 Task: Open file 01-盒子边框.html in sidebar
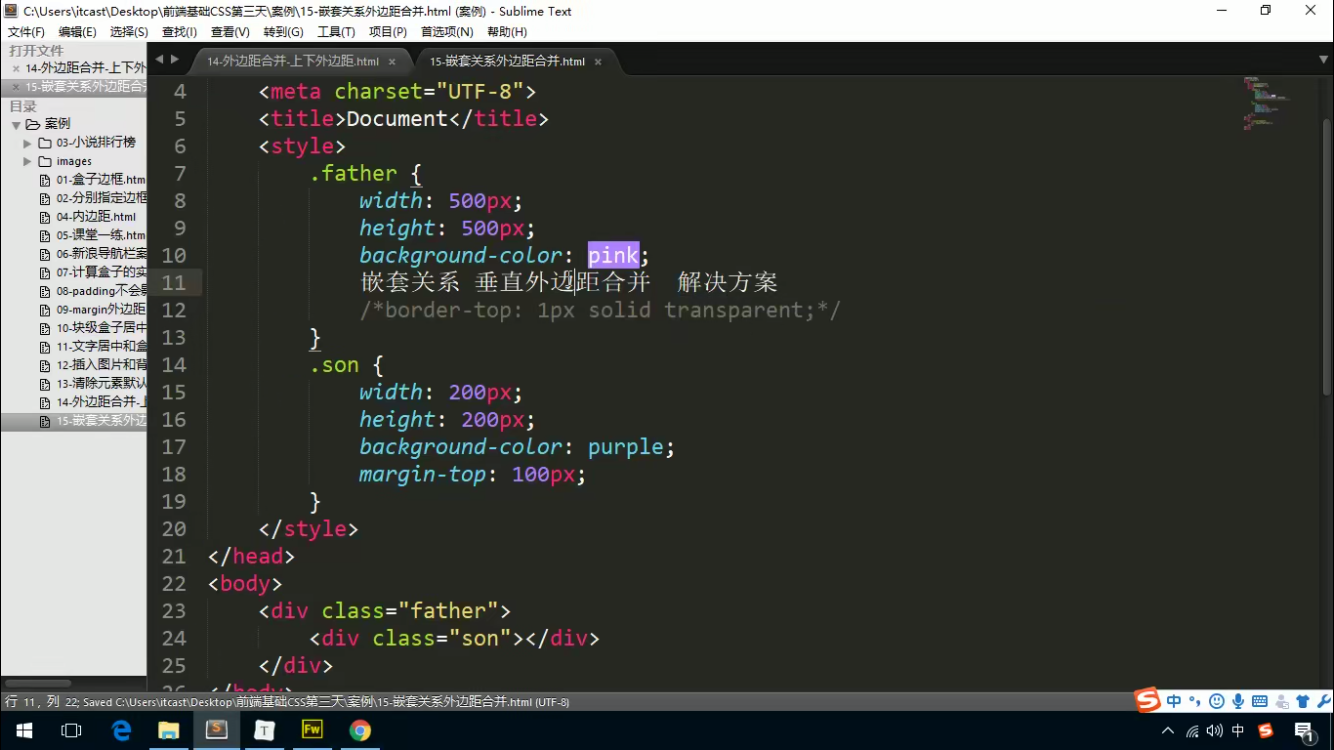[100, 180]
